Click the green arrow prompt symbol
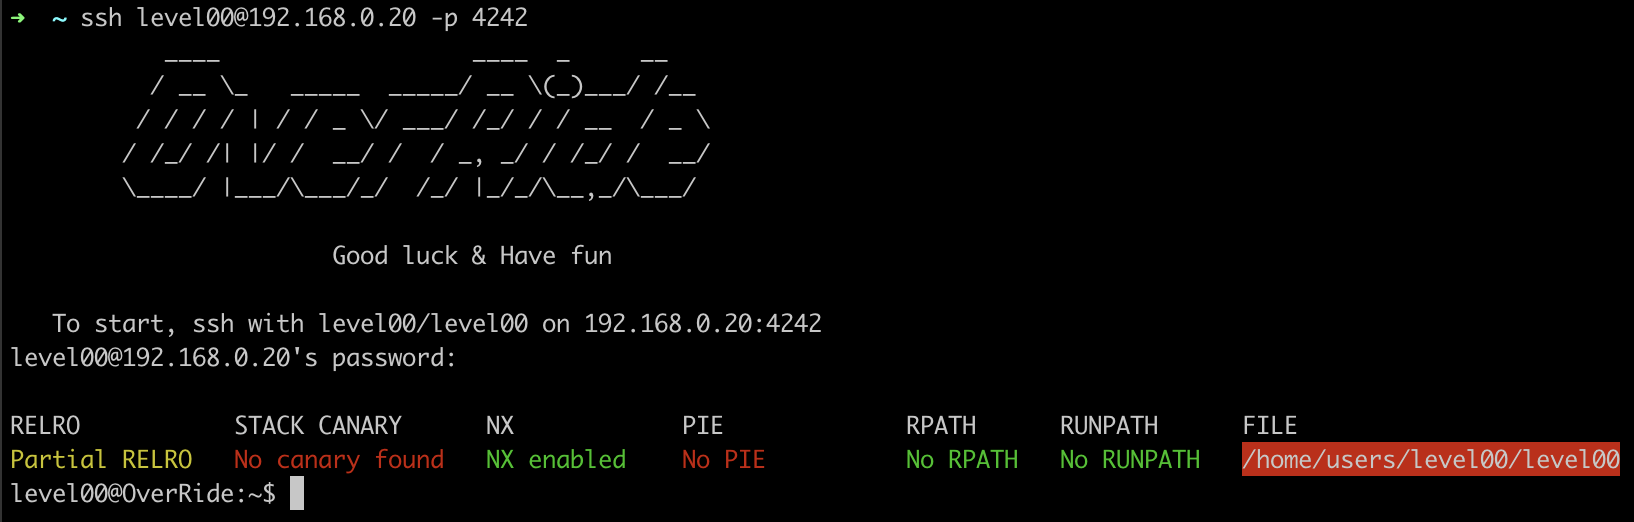Viewport: 1634px width, 522px height. (x=18, y=18)
